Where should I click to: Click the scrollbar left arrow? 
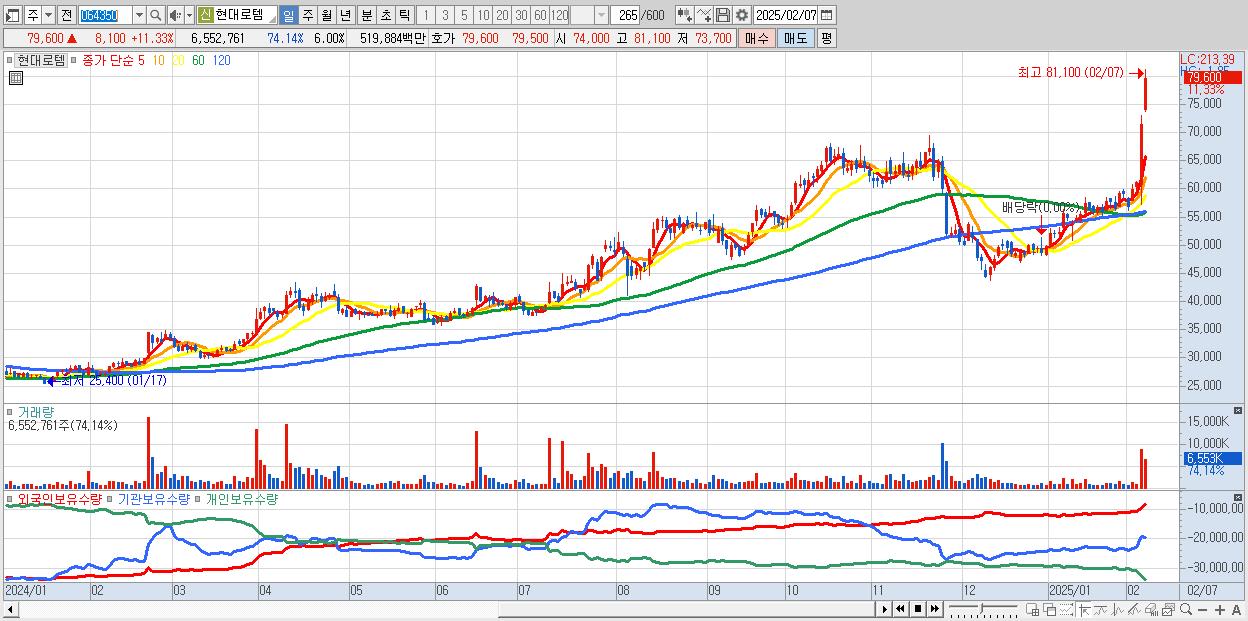pyautogui.click(x=10, y=608)
